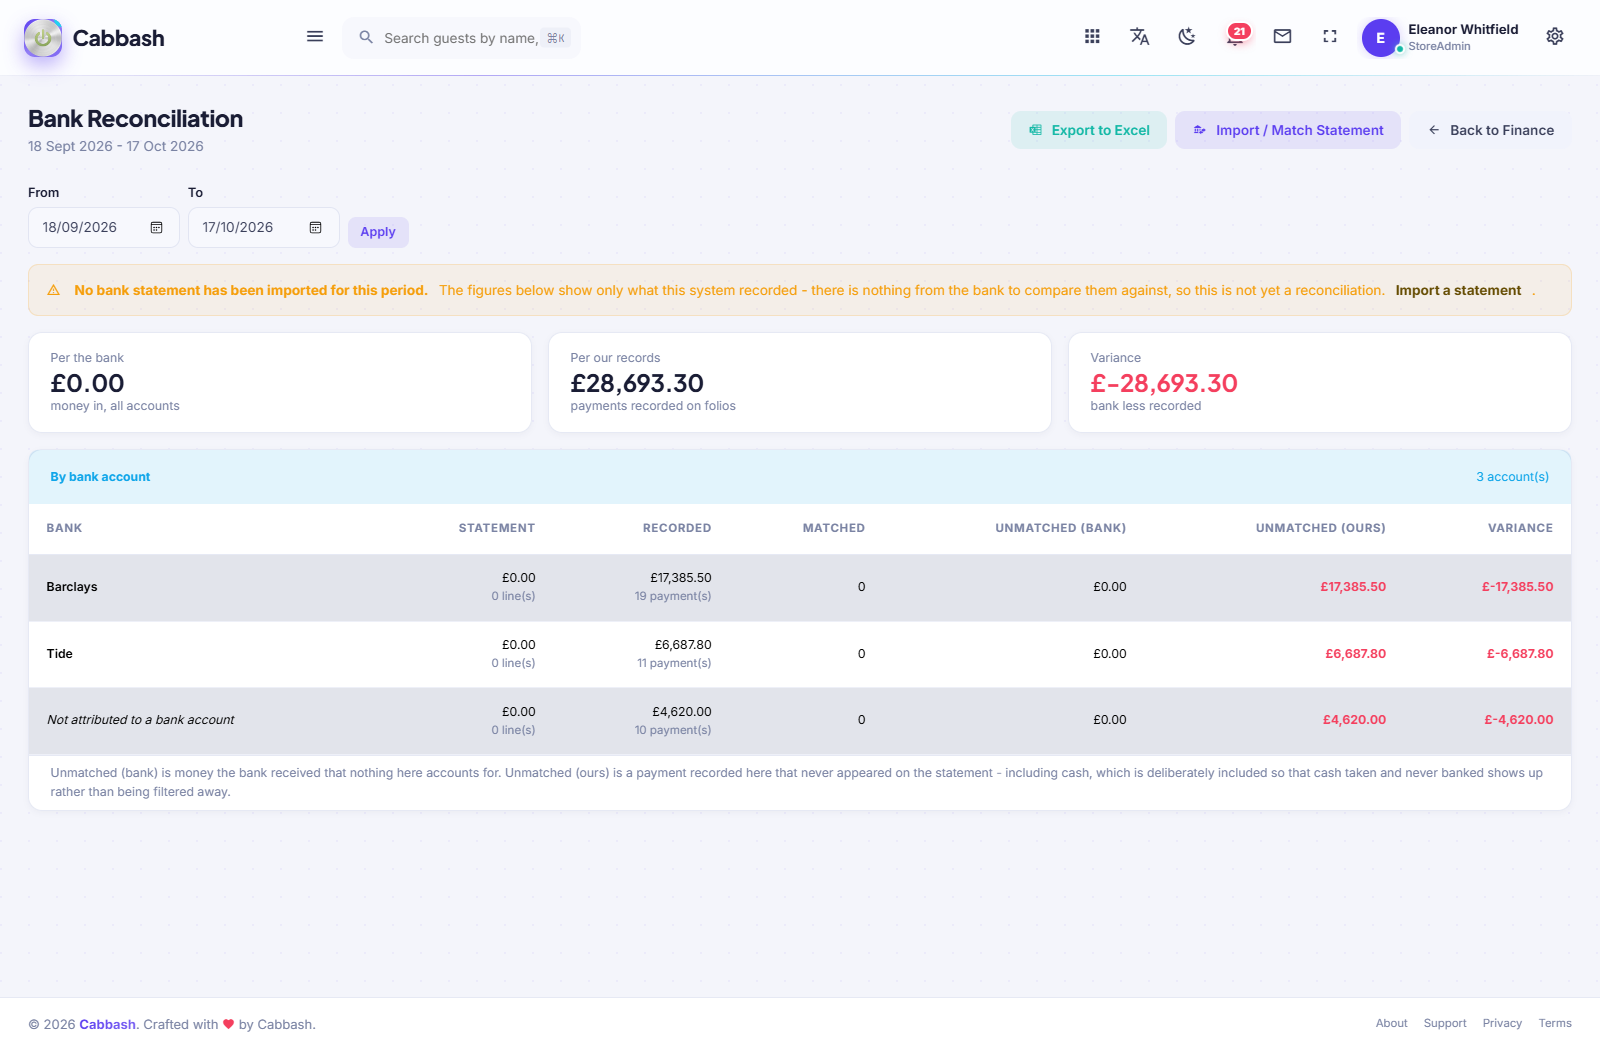Click Import / Match Statement button
The width and height of the screenshot is (1600, 1050).
pos(1288,130)
